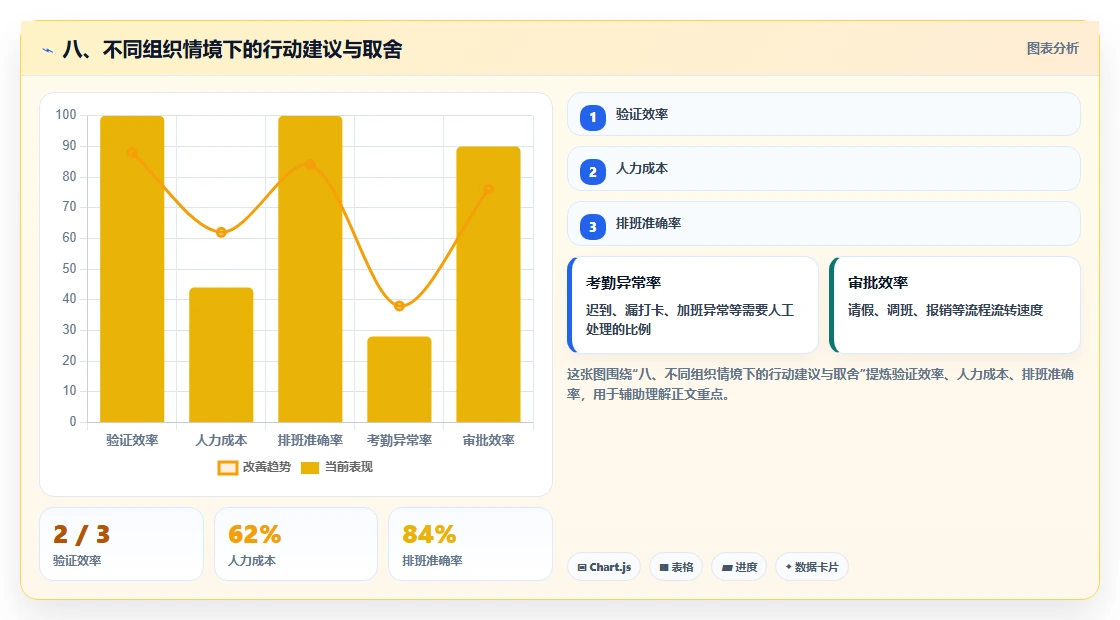The image size is (1120, 620).
Task: Click the 84% 排班准确率 stat card
Action: [x=471, y=544]
